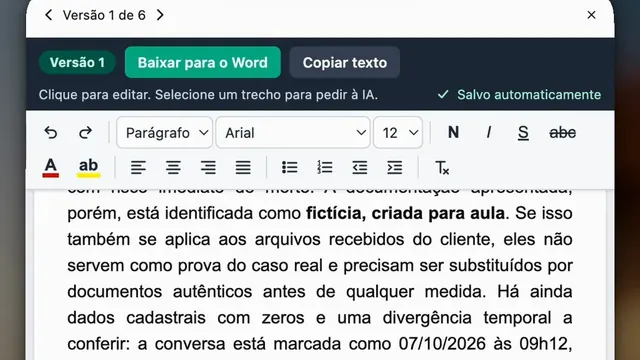Viewport: 640px width, 360px height.
Task: Open the yellow highlight color picker
Action: click(88, 167)
